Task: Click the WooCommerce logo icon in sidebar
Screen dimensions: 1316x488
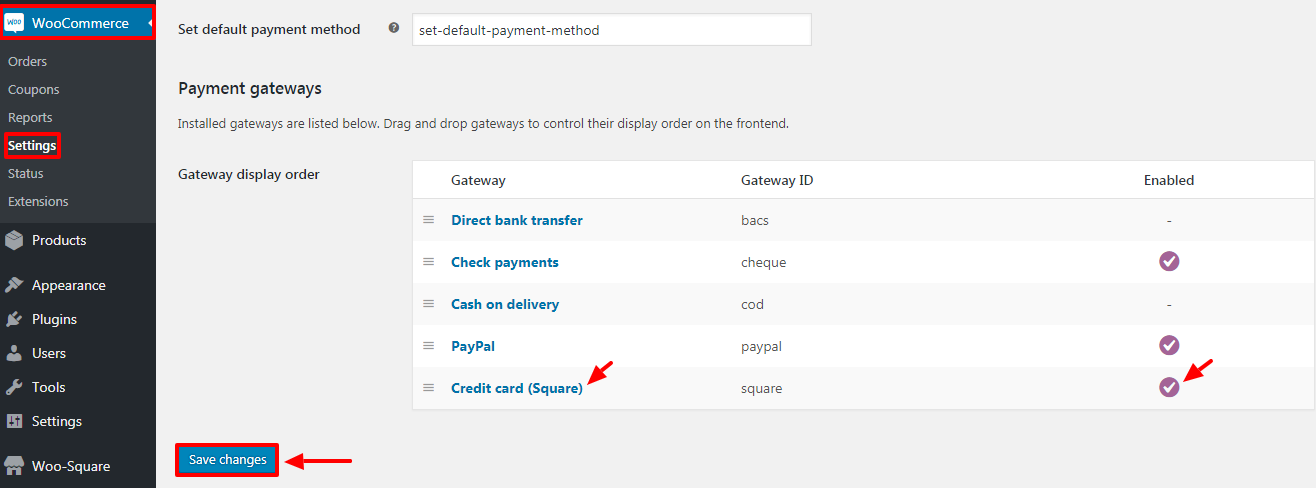Action: [x=14, y=23]
